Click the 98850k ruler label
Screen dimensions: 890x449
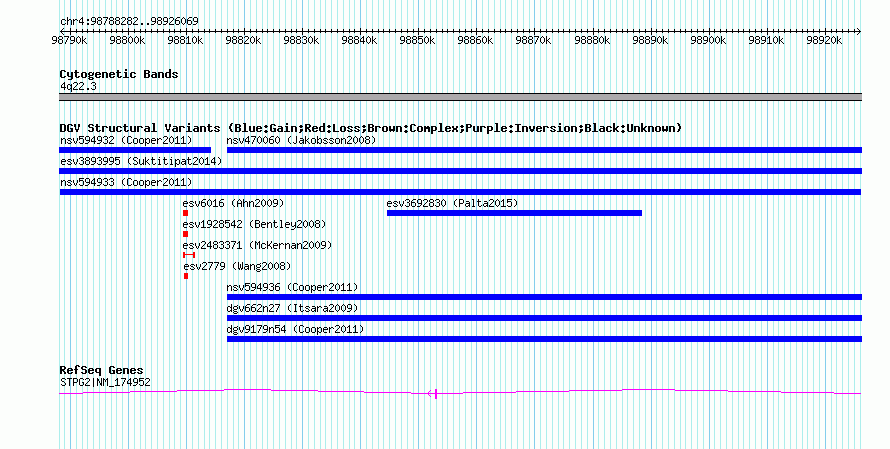(417, 40)
